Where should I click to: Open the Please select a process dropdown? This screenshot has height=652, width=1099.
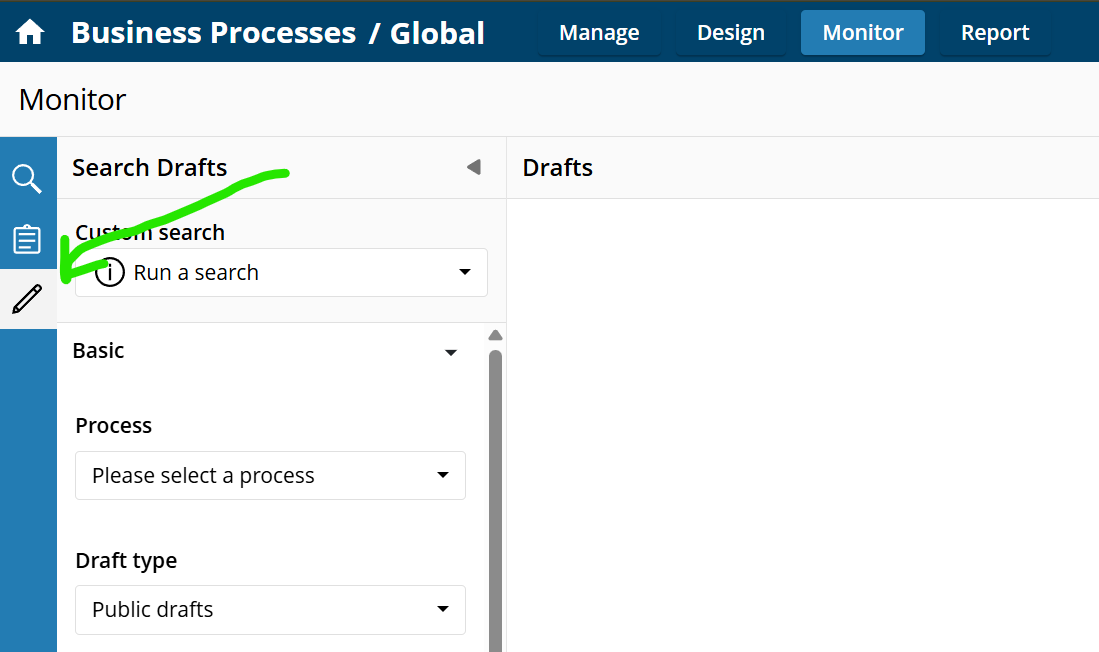pyautogui.click(x=271, y=475)
